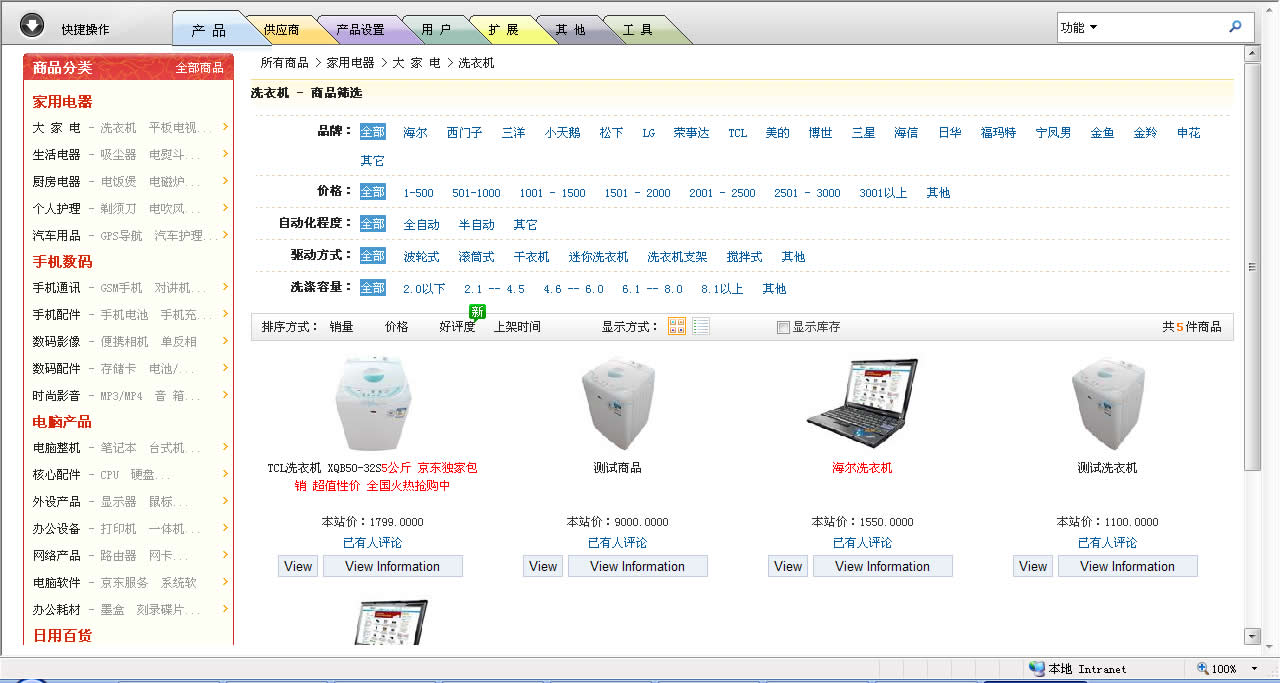Expand the 办公耗材 category arrow

226,609
